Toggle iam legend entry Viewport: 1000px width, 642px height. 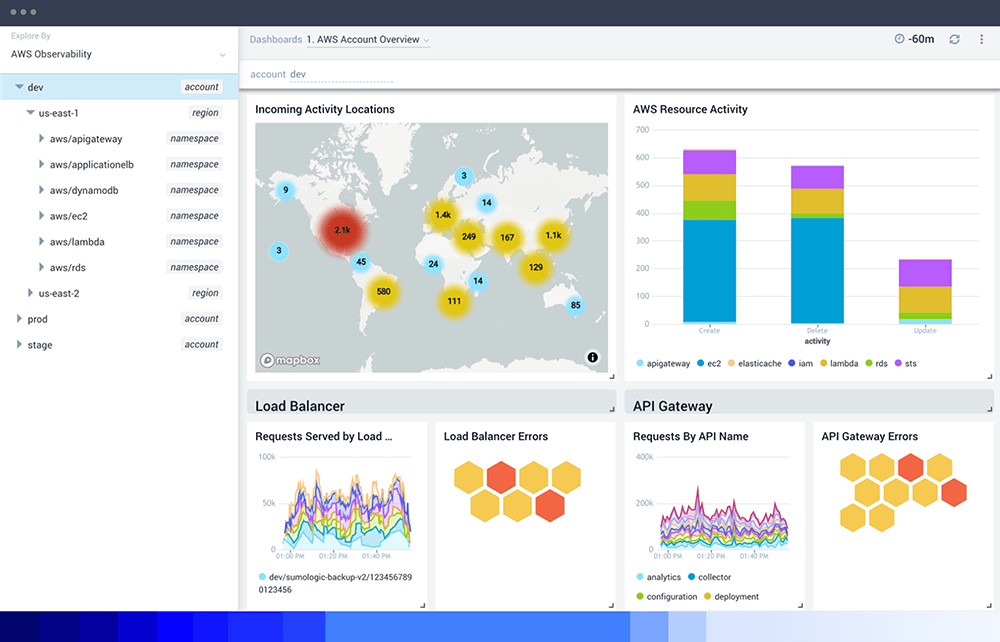tap(800, 363)
